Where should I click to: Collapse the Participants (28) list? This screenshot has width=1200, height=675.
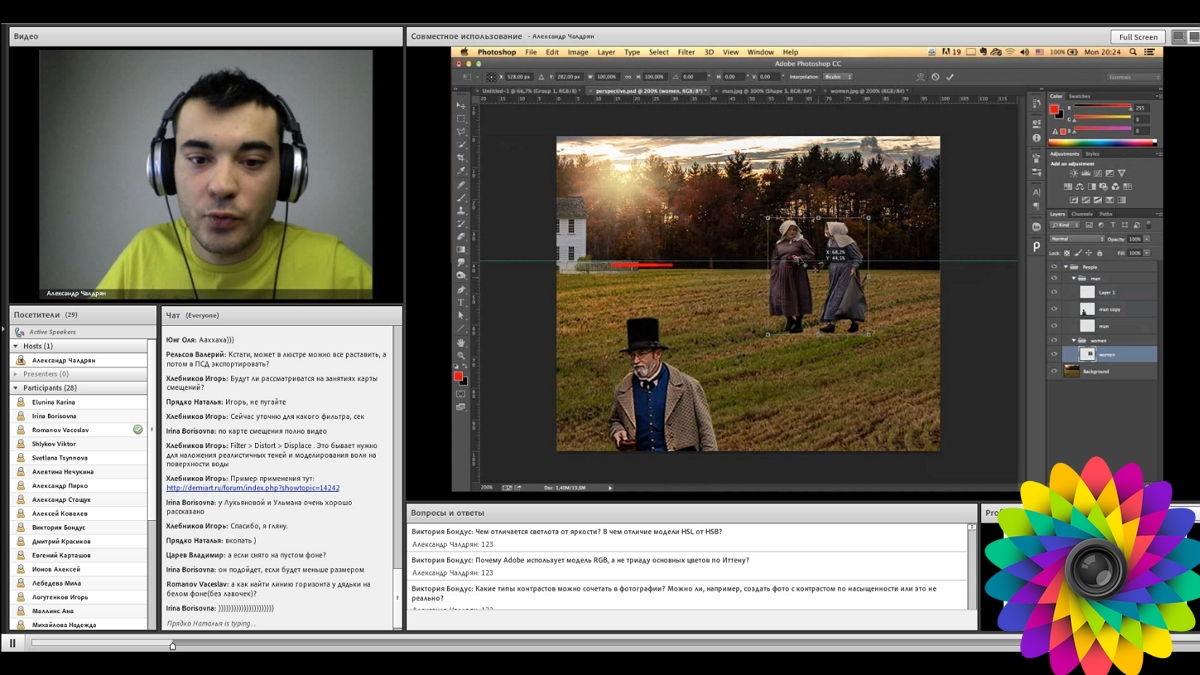click(x=15, y=388)
